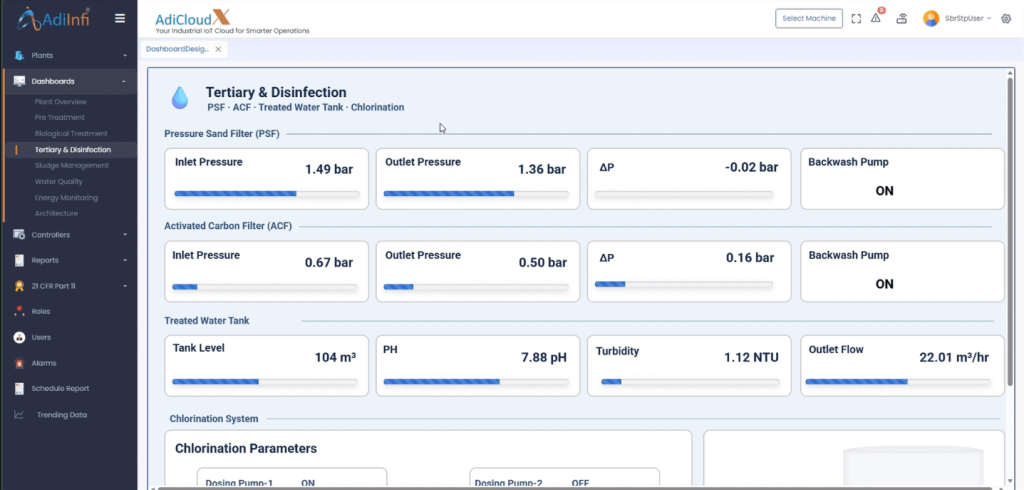Select Tertiary & Disinfection dashboard
Image resolution: width=1024 pixels, height=490 pixels.
point(72,150)
